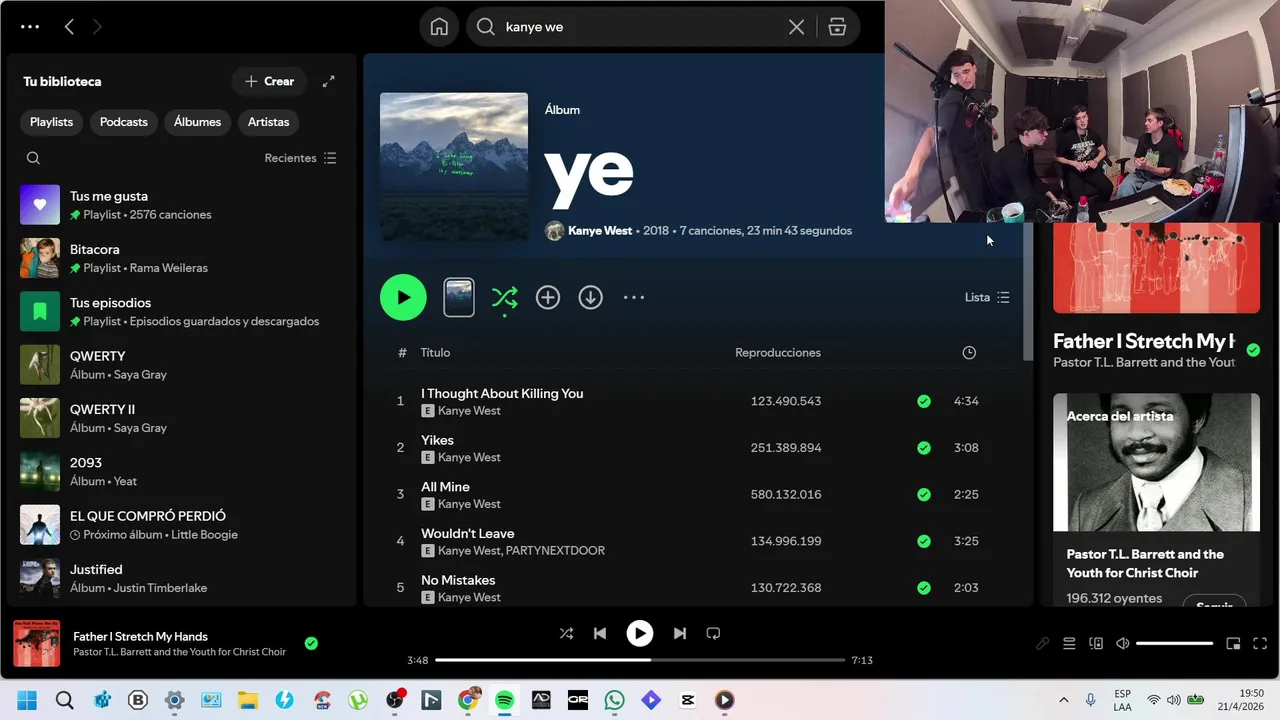The image size is (1280, 720).
Task: Open WhatsApp from the taskbar
Action: click(614, 700)
